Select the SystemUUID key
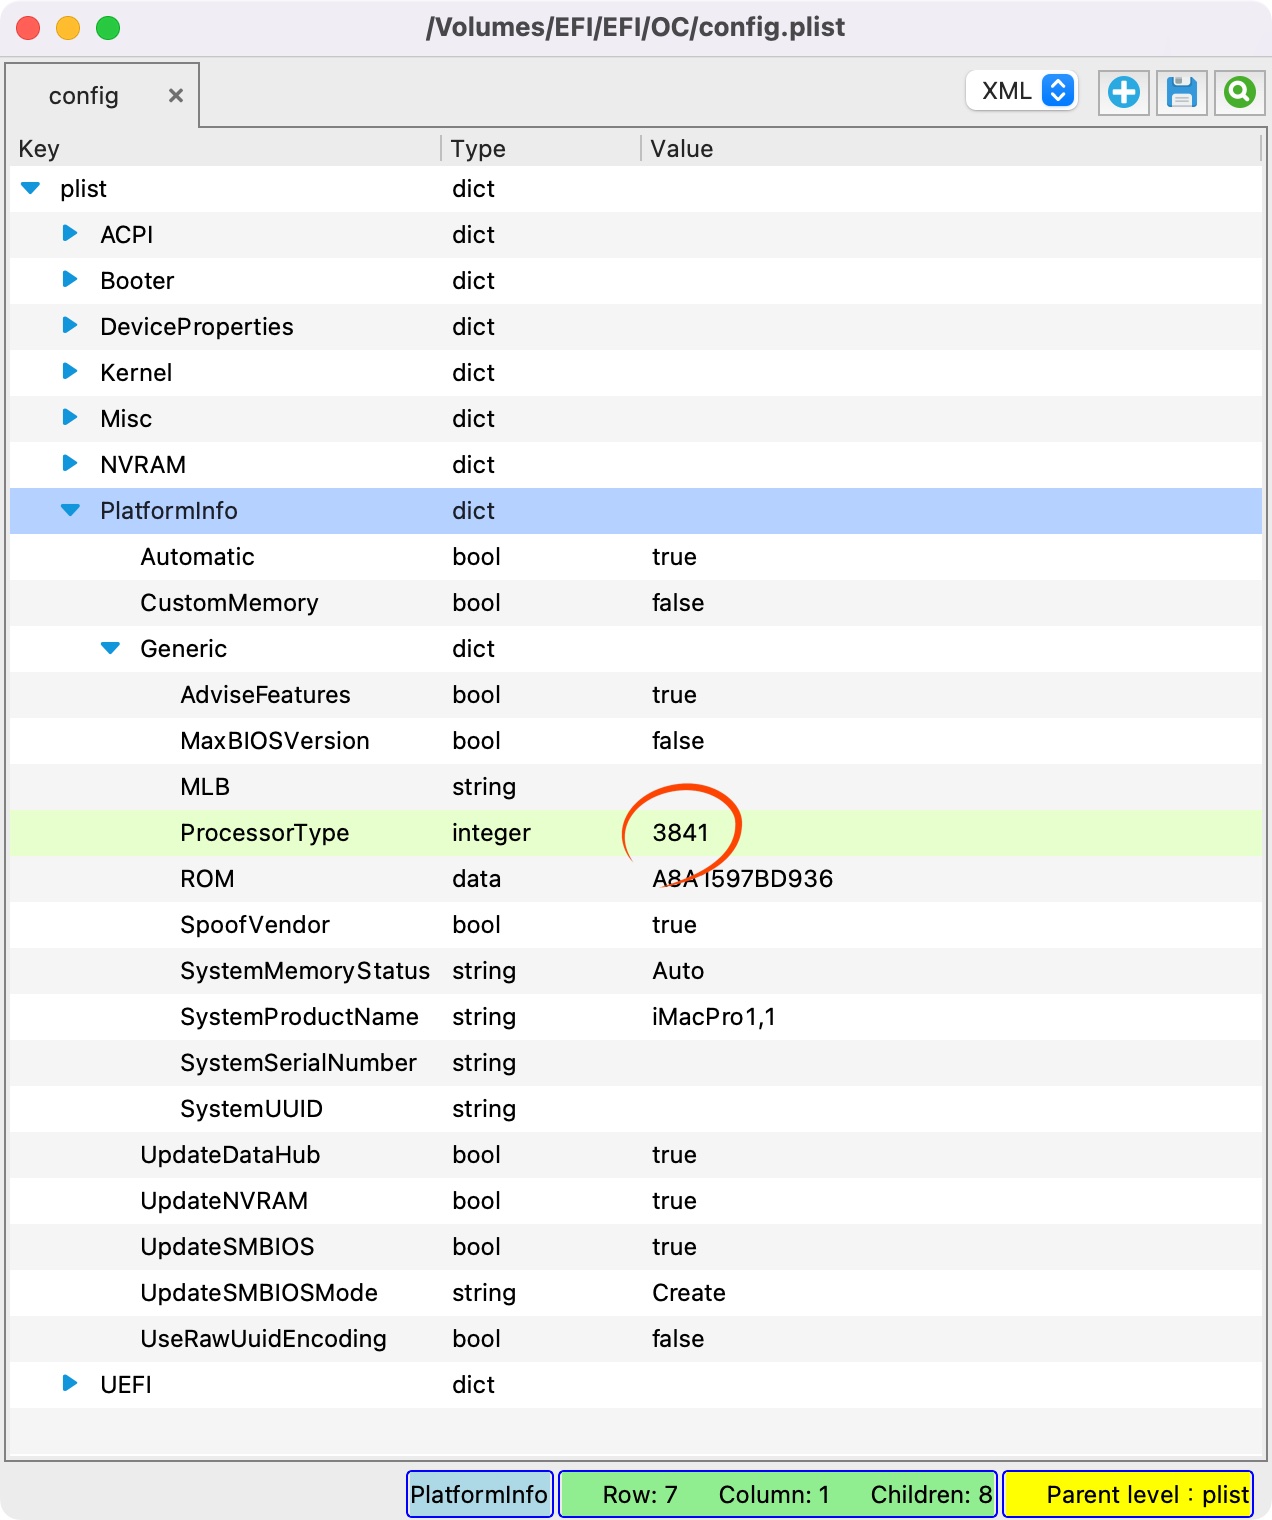1272x1520 pixels. click(251, 1109)
